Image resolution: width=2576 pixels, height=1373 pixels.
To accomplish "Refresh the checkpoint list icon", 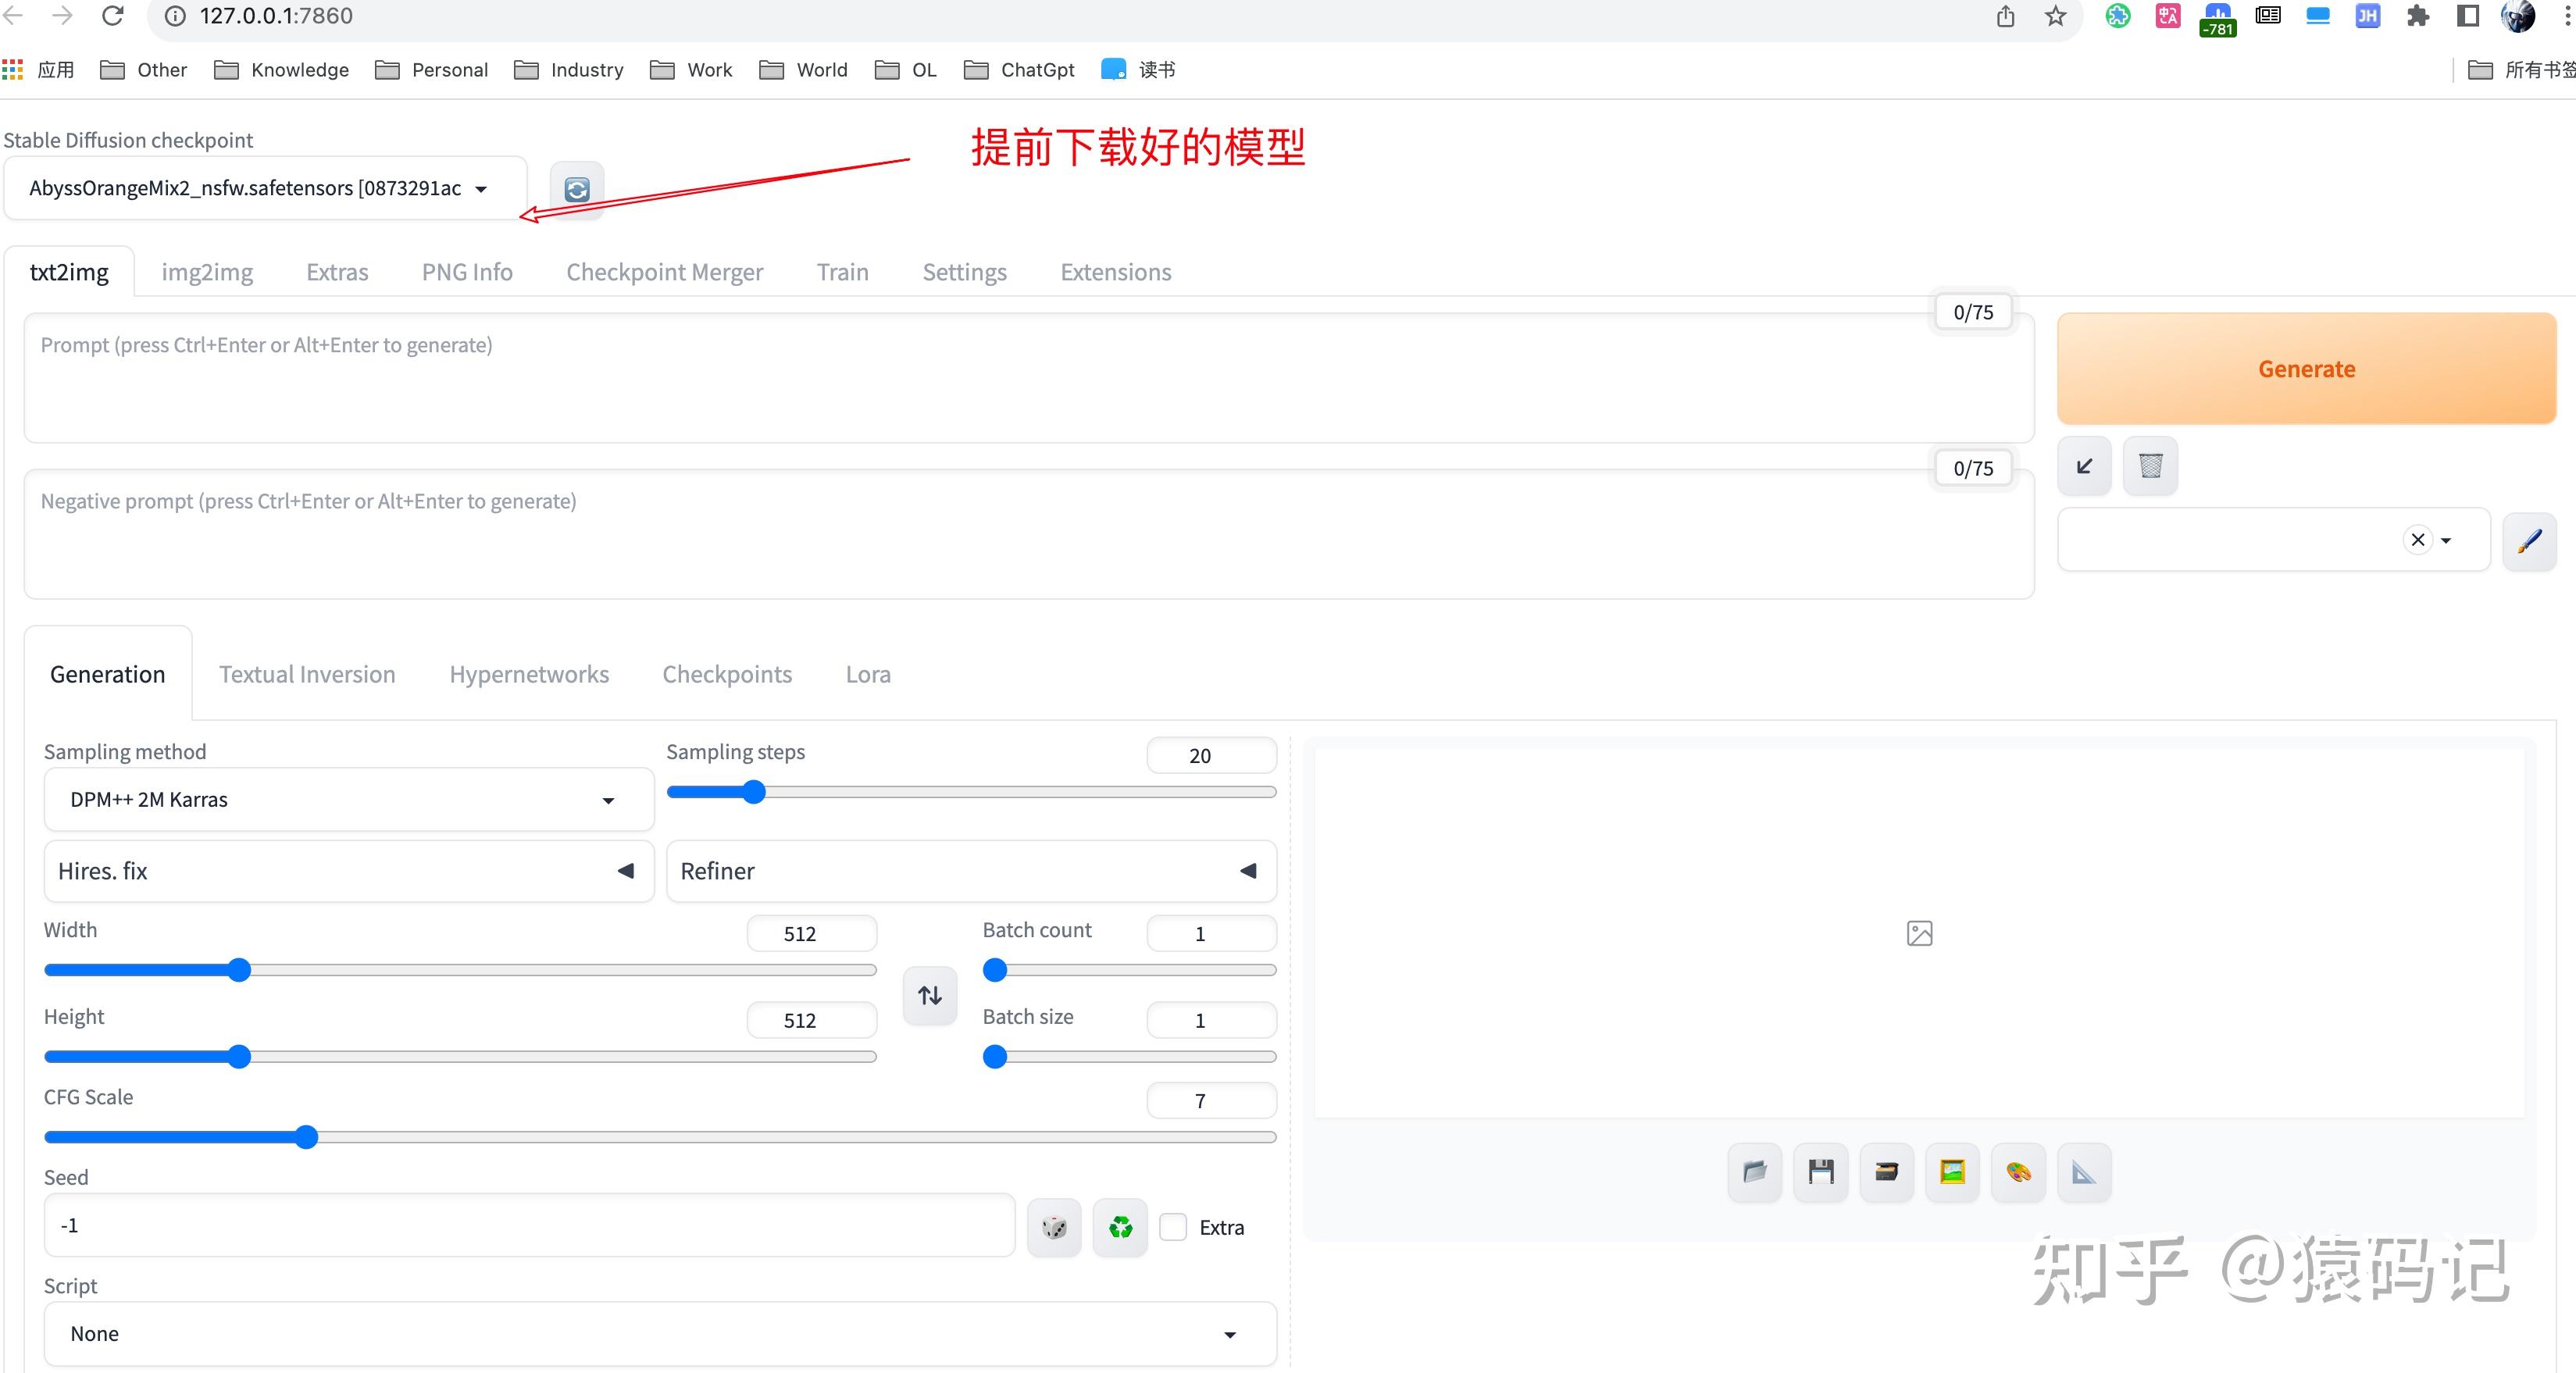I will pos(577,189).
